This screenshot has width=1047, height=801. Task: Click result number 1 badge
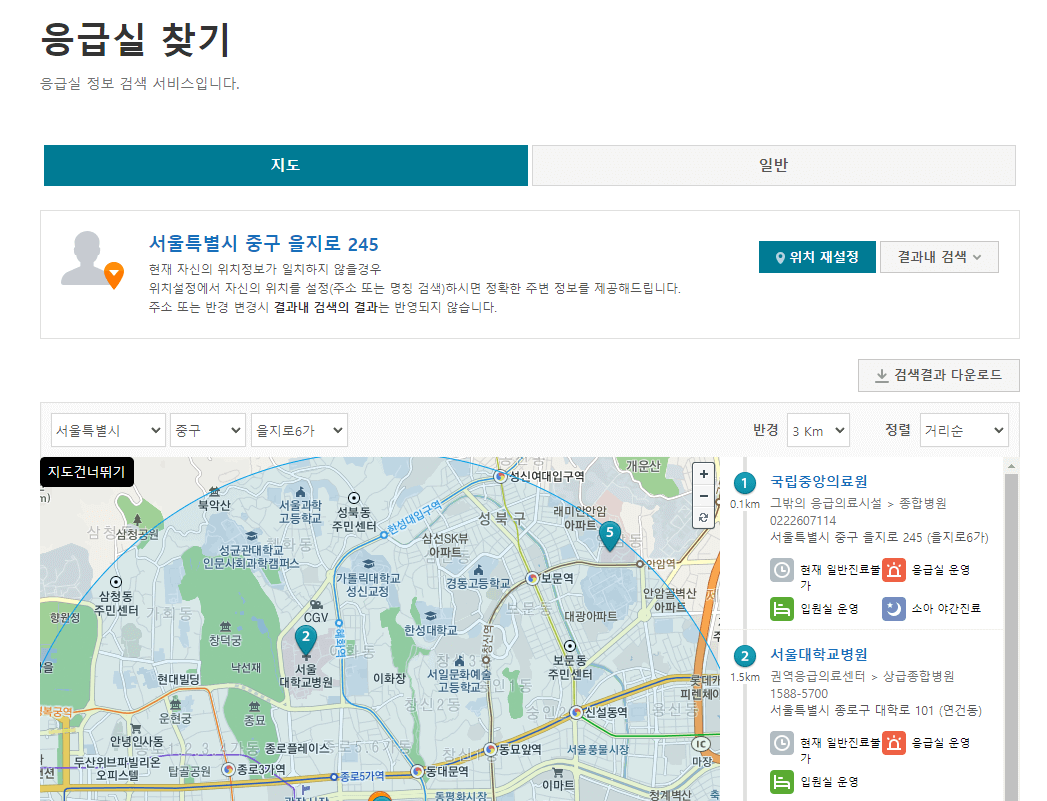745,483
